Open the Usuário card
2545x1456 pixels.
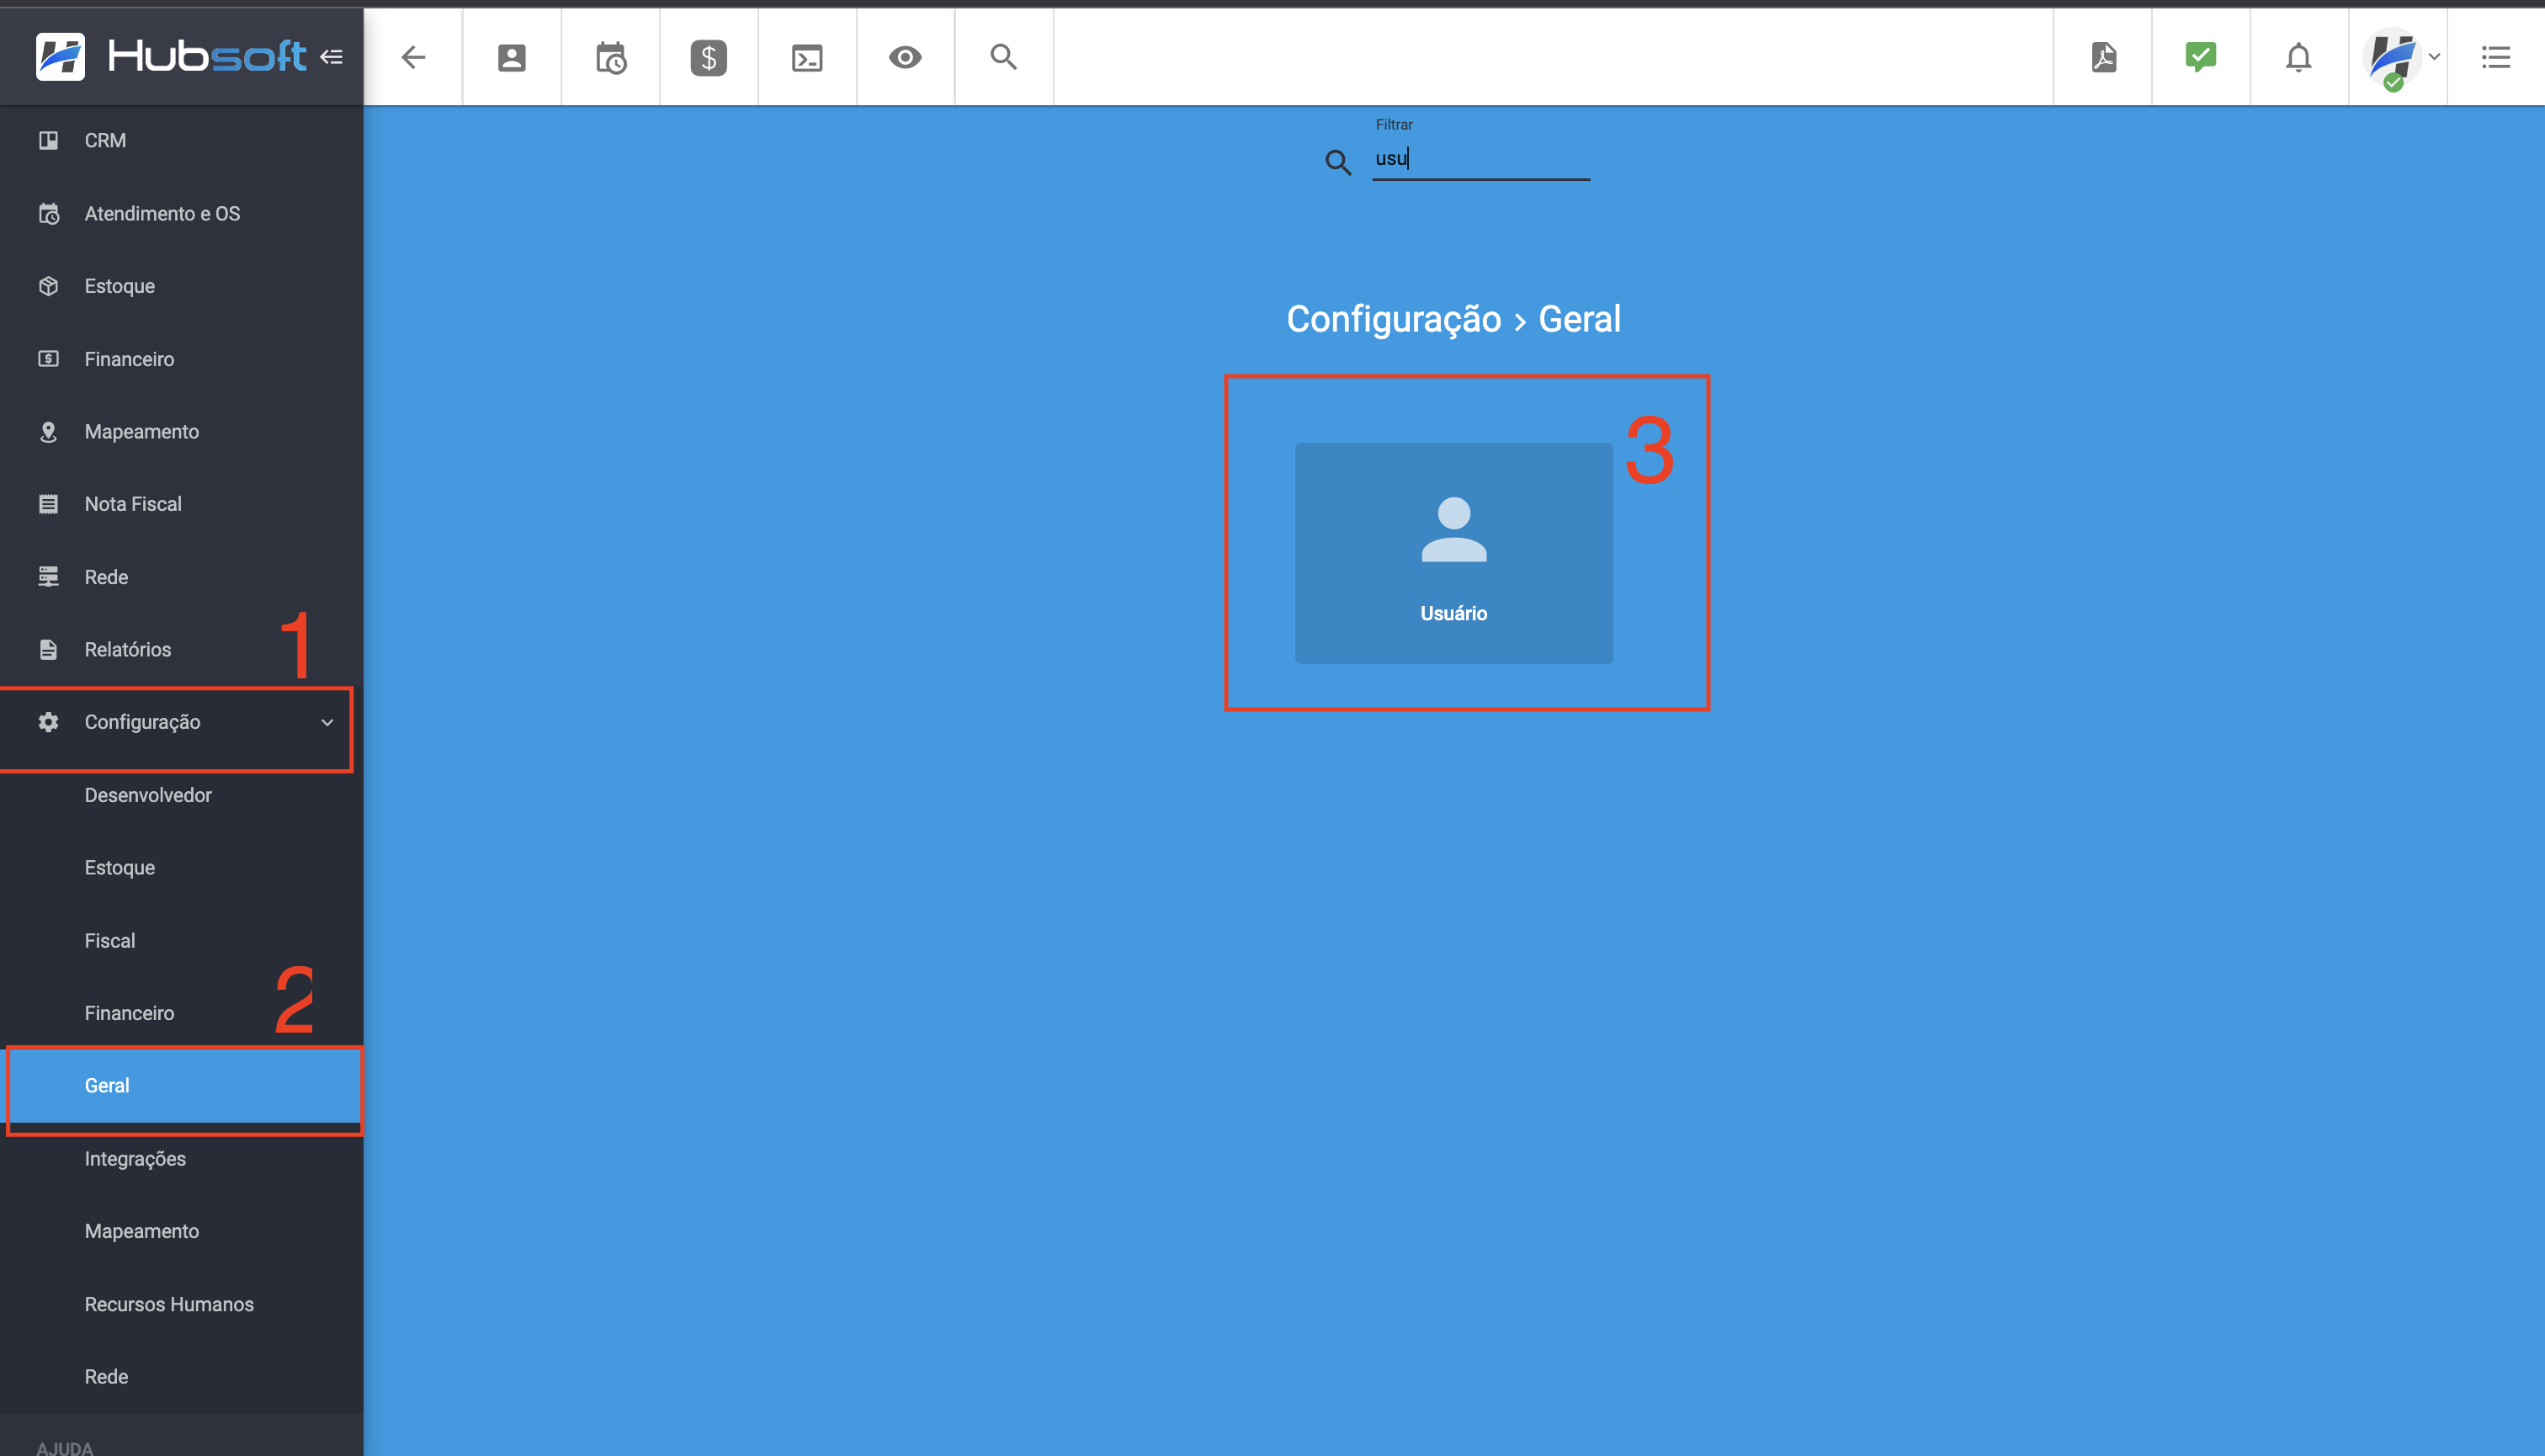1453,553
